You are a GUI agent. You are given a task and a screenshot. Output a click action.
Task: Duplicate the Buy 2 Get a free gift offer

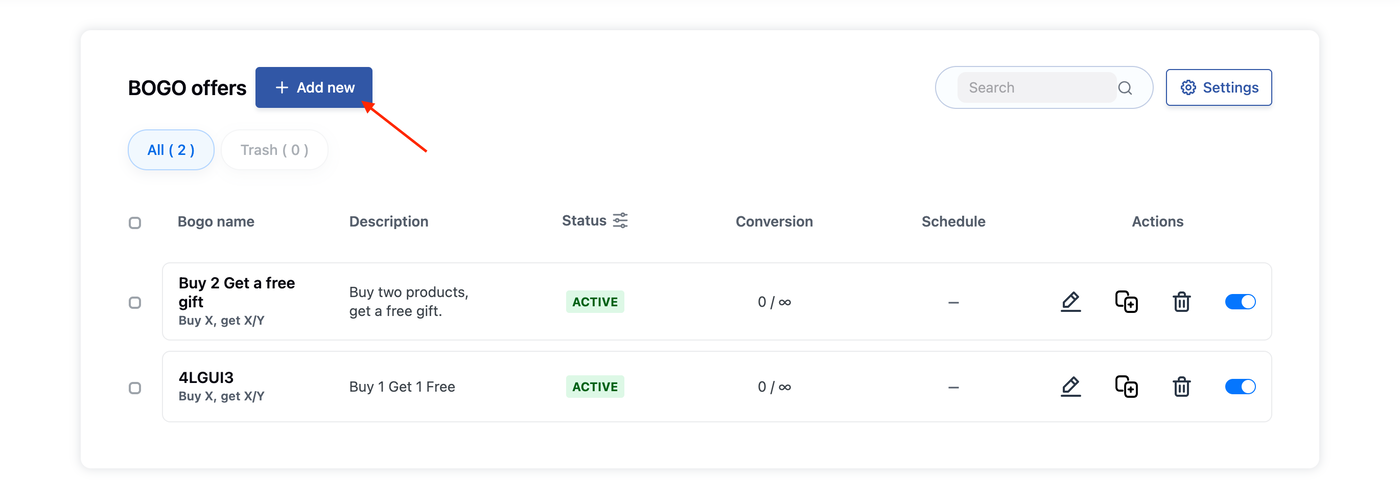click(x=1126, y=301)
